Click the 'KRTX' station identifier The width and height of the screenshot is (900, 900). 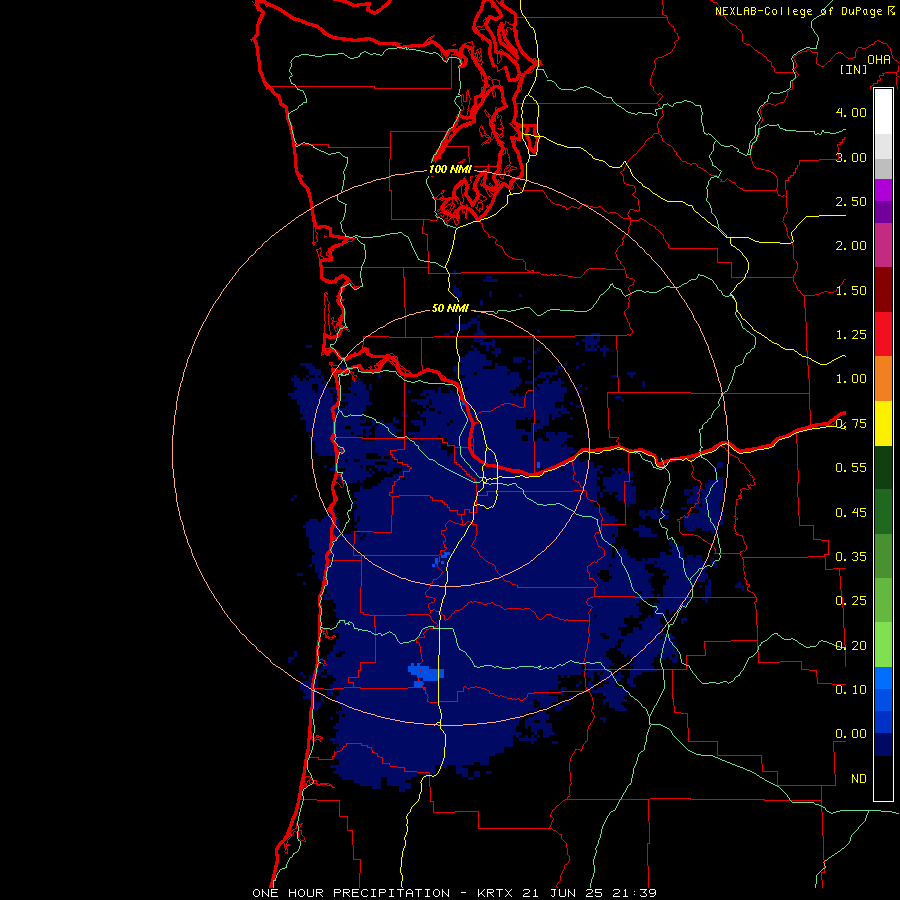coord(495,893)
